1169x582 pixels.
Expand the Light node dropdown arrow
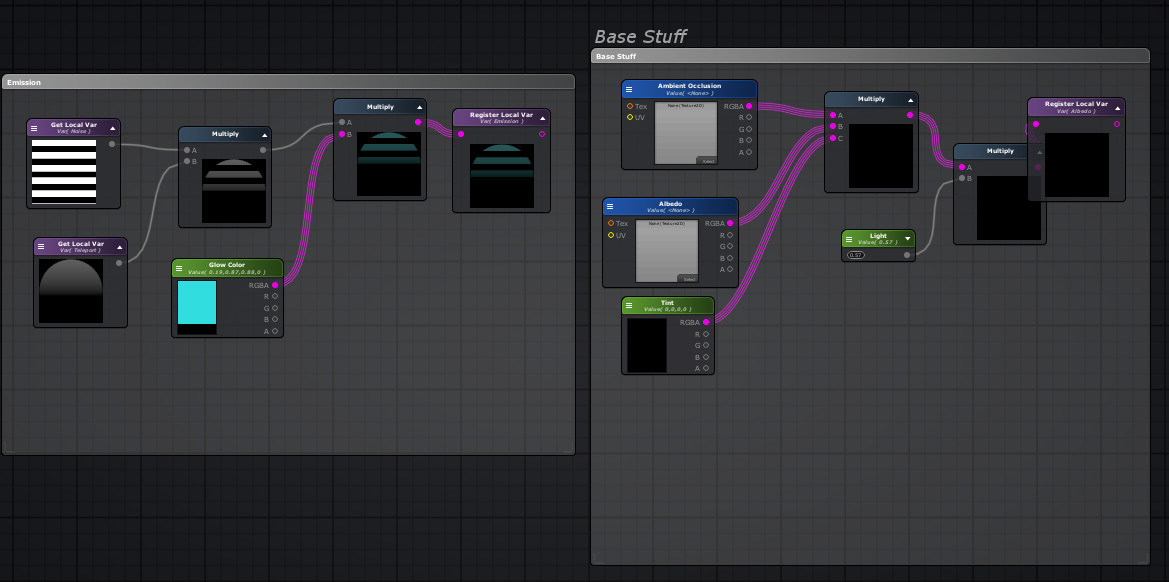pos(907,238)
